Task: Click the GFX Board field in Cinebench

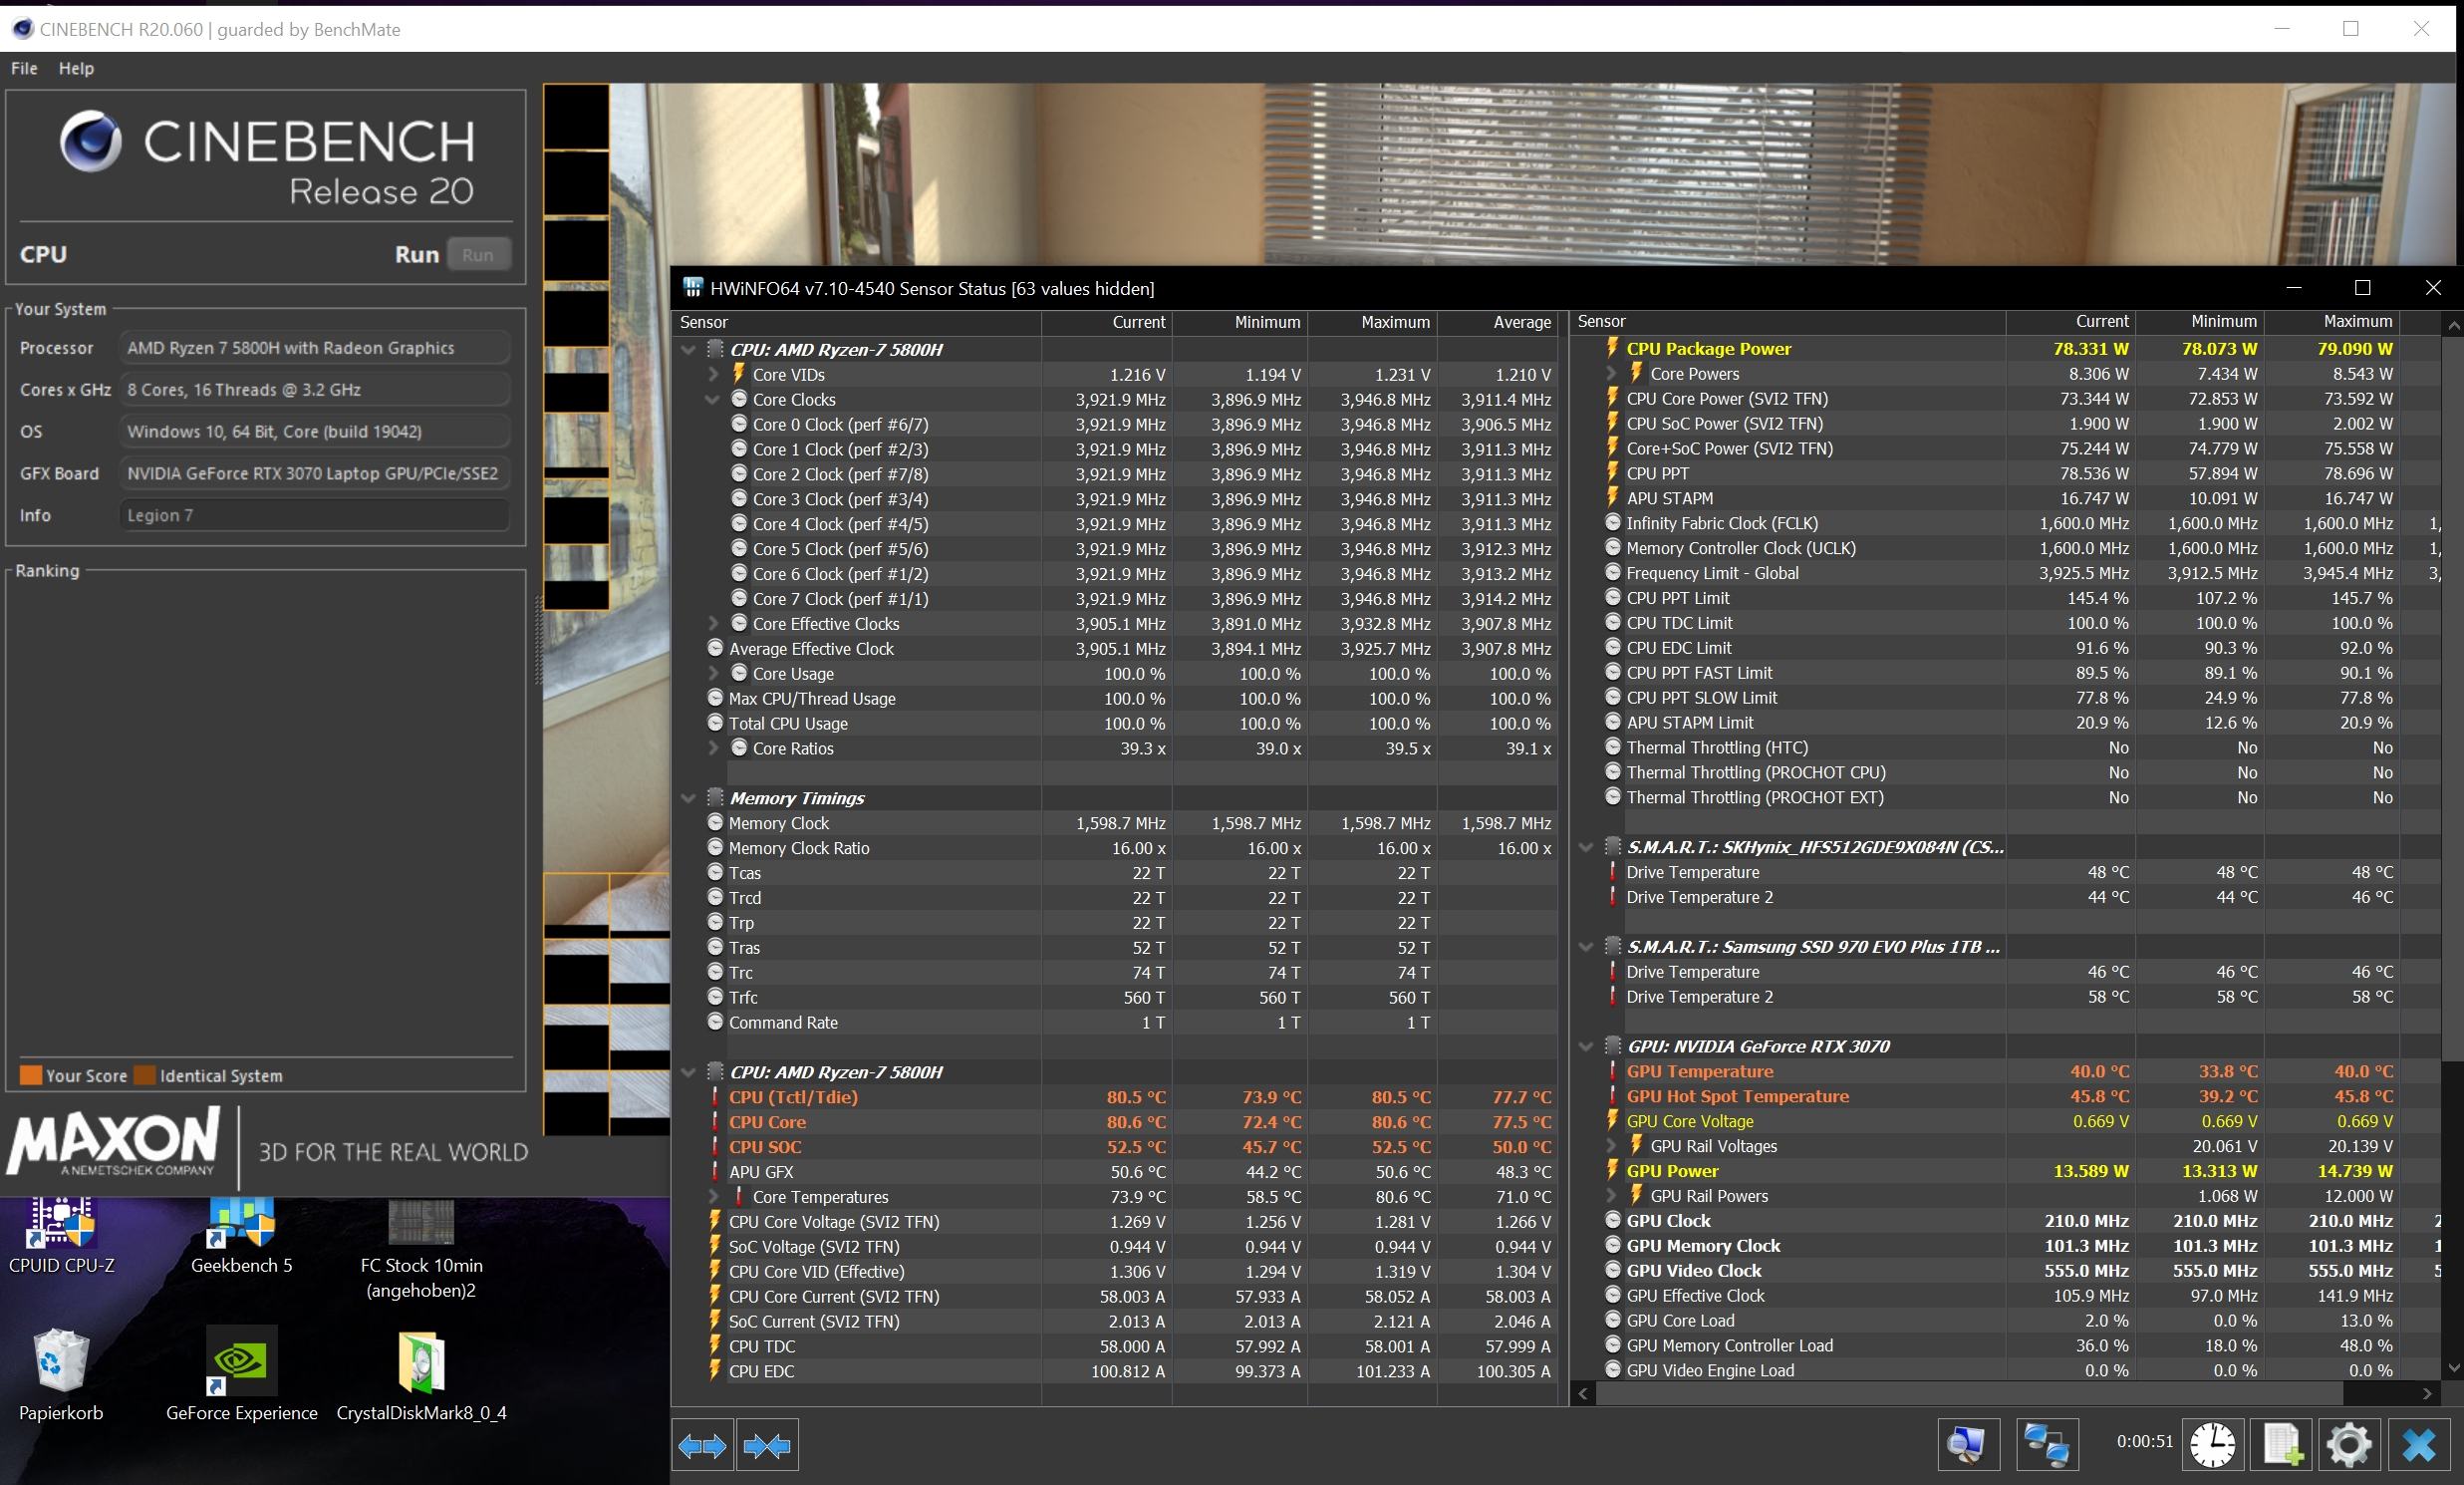Action: tap(314, 473)
